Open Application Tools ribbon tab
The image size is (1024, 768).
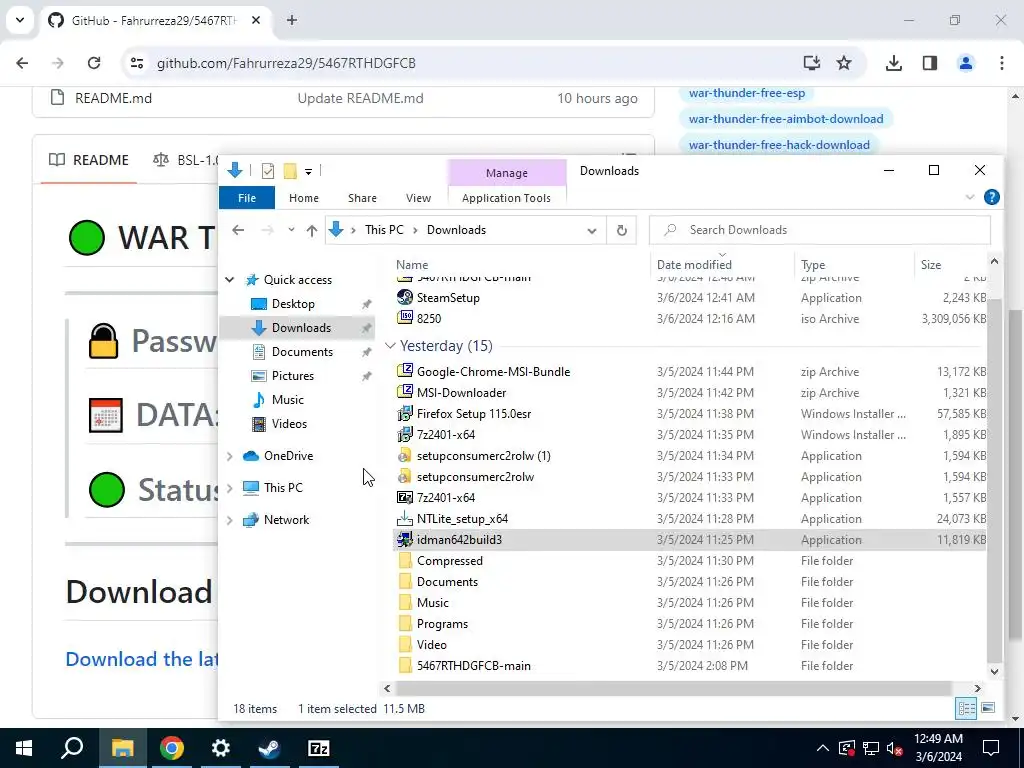pyautogui.click(x=506, y=198)
